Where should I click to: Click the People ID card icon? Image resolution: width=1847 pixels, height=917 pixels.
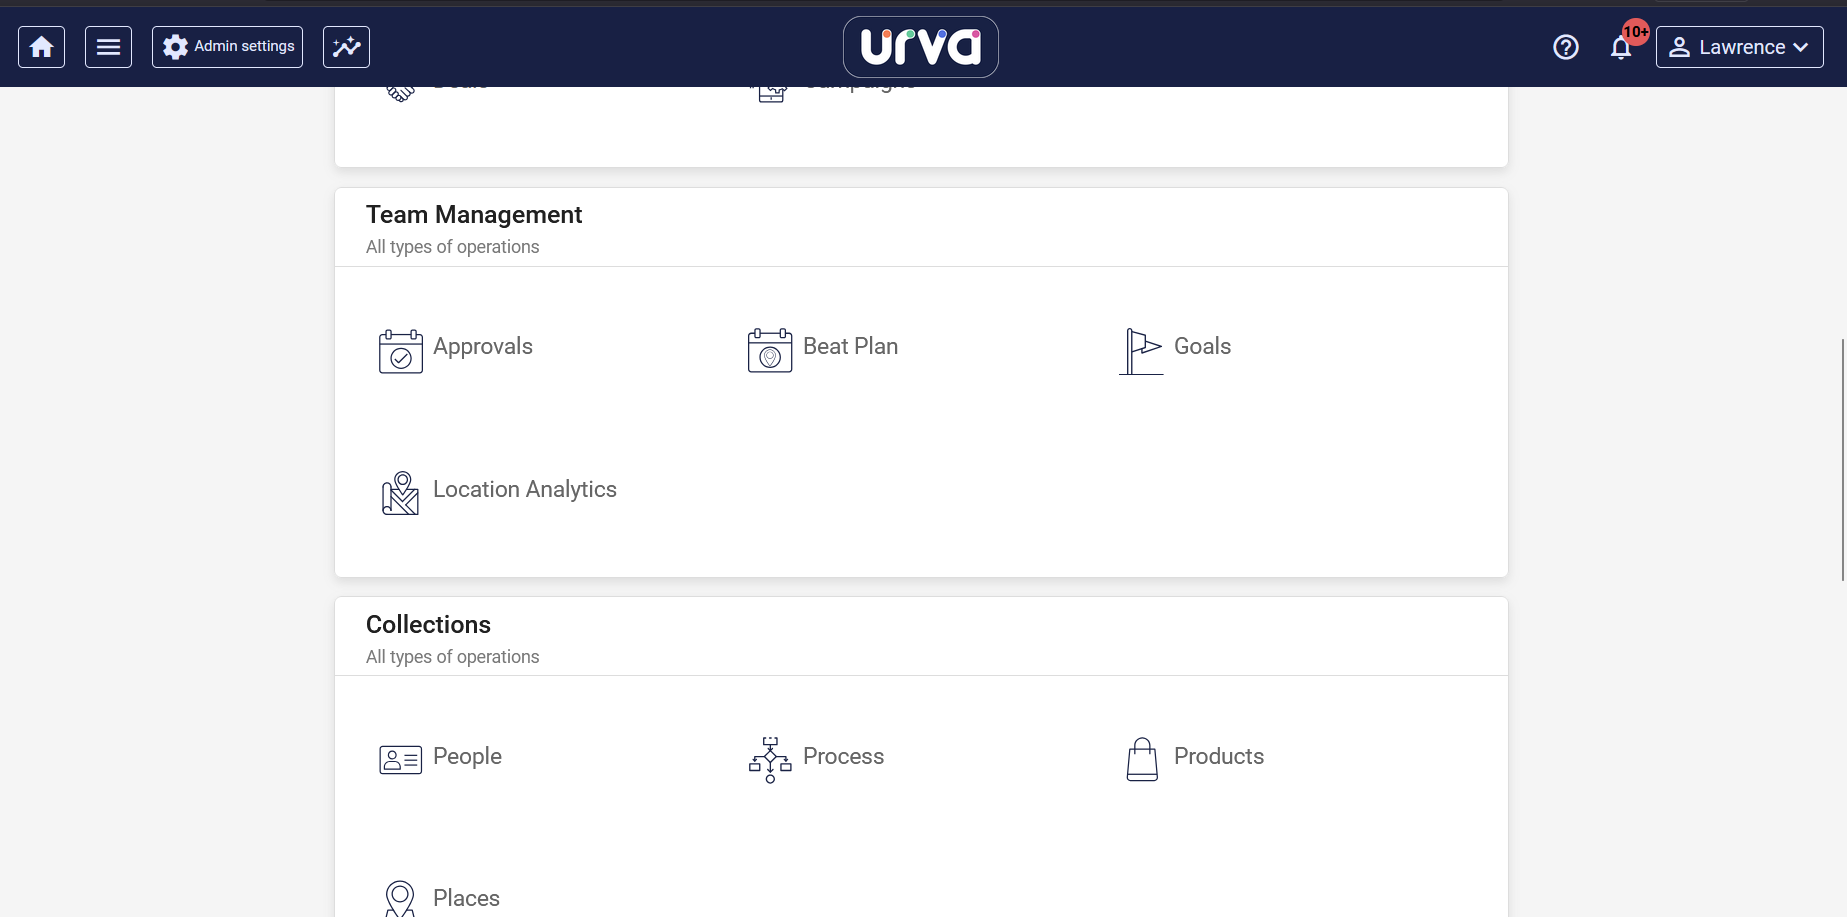400,760
